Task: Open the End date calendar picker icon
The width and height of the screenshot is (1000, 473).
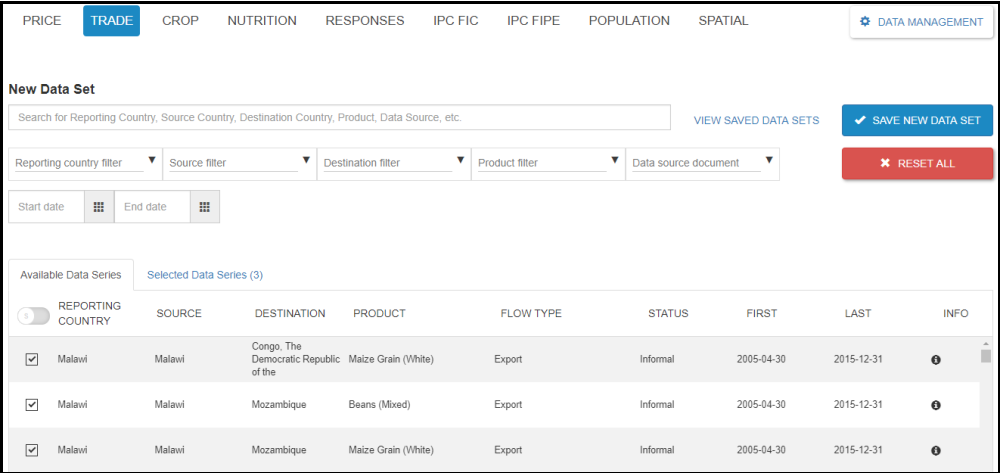Action: pyautogui.click(x=204, y=207)
